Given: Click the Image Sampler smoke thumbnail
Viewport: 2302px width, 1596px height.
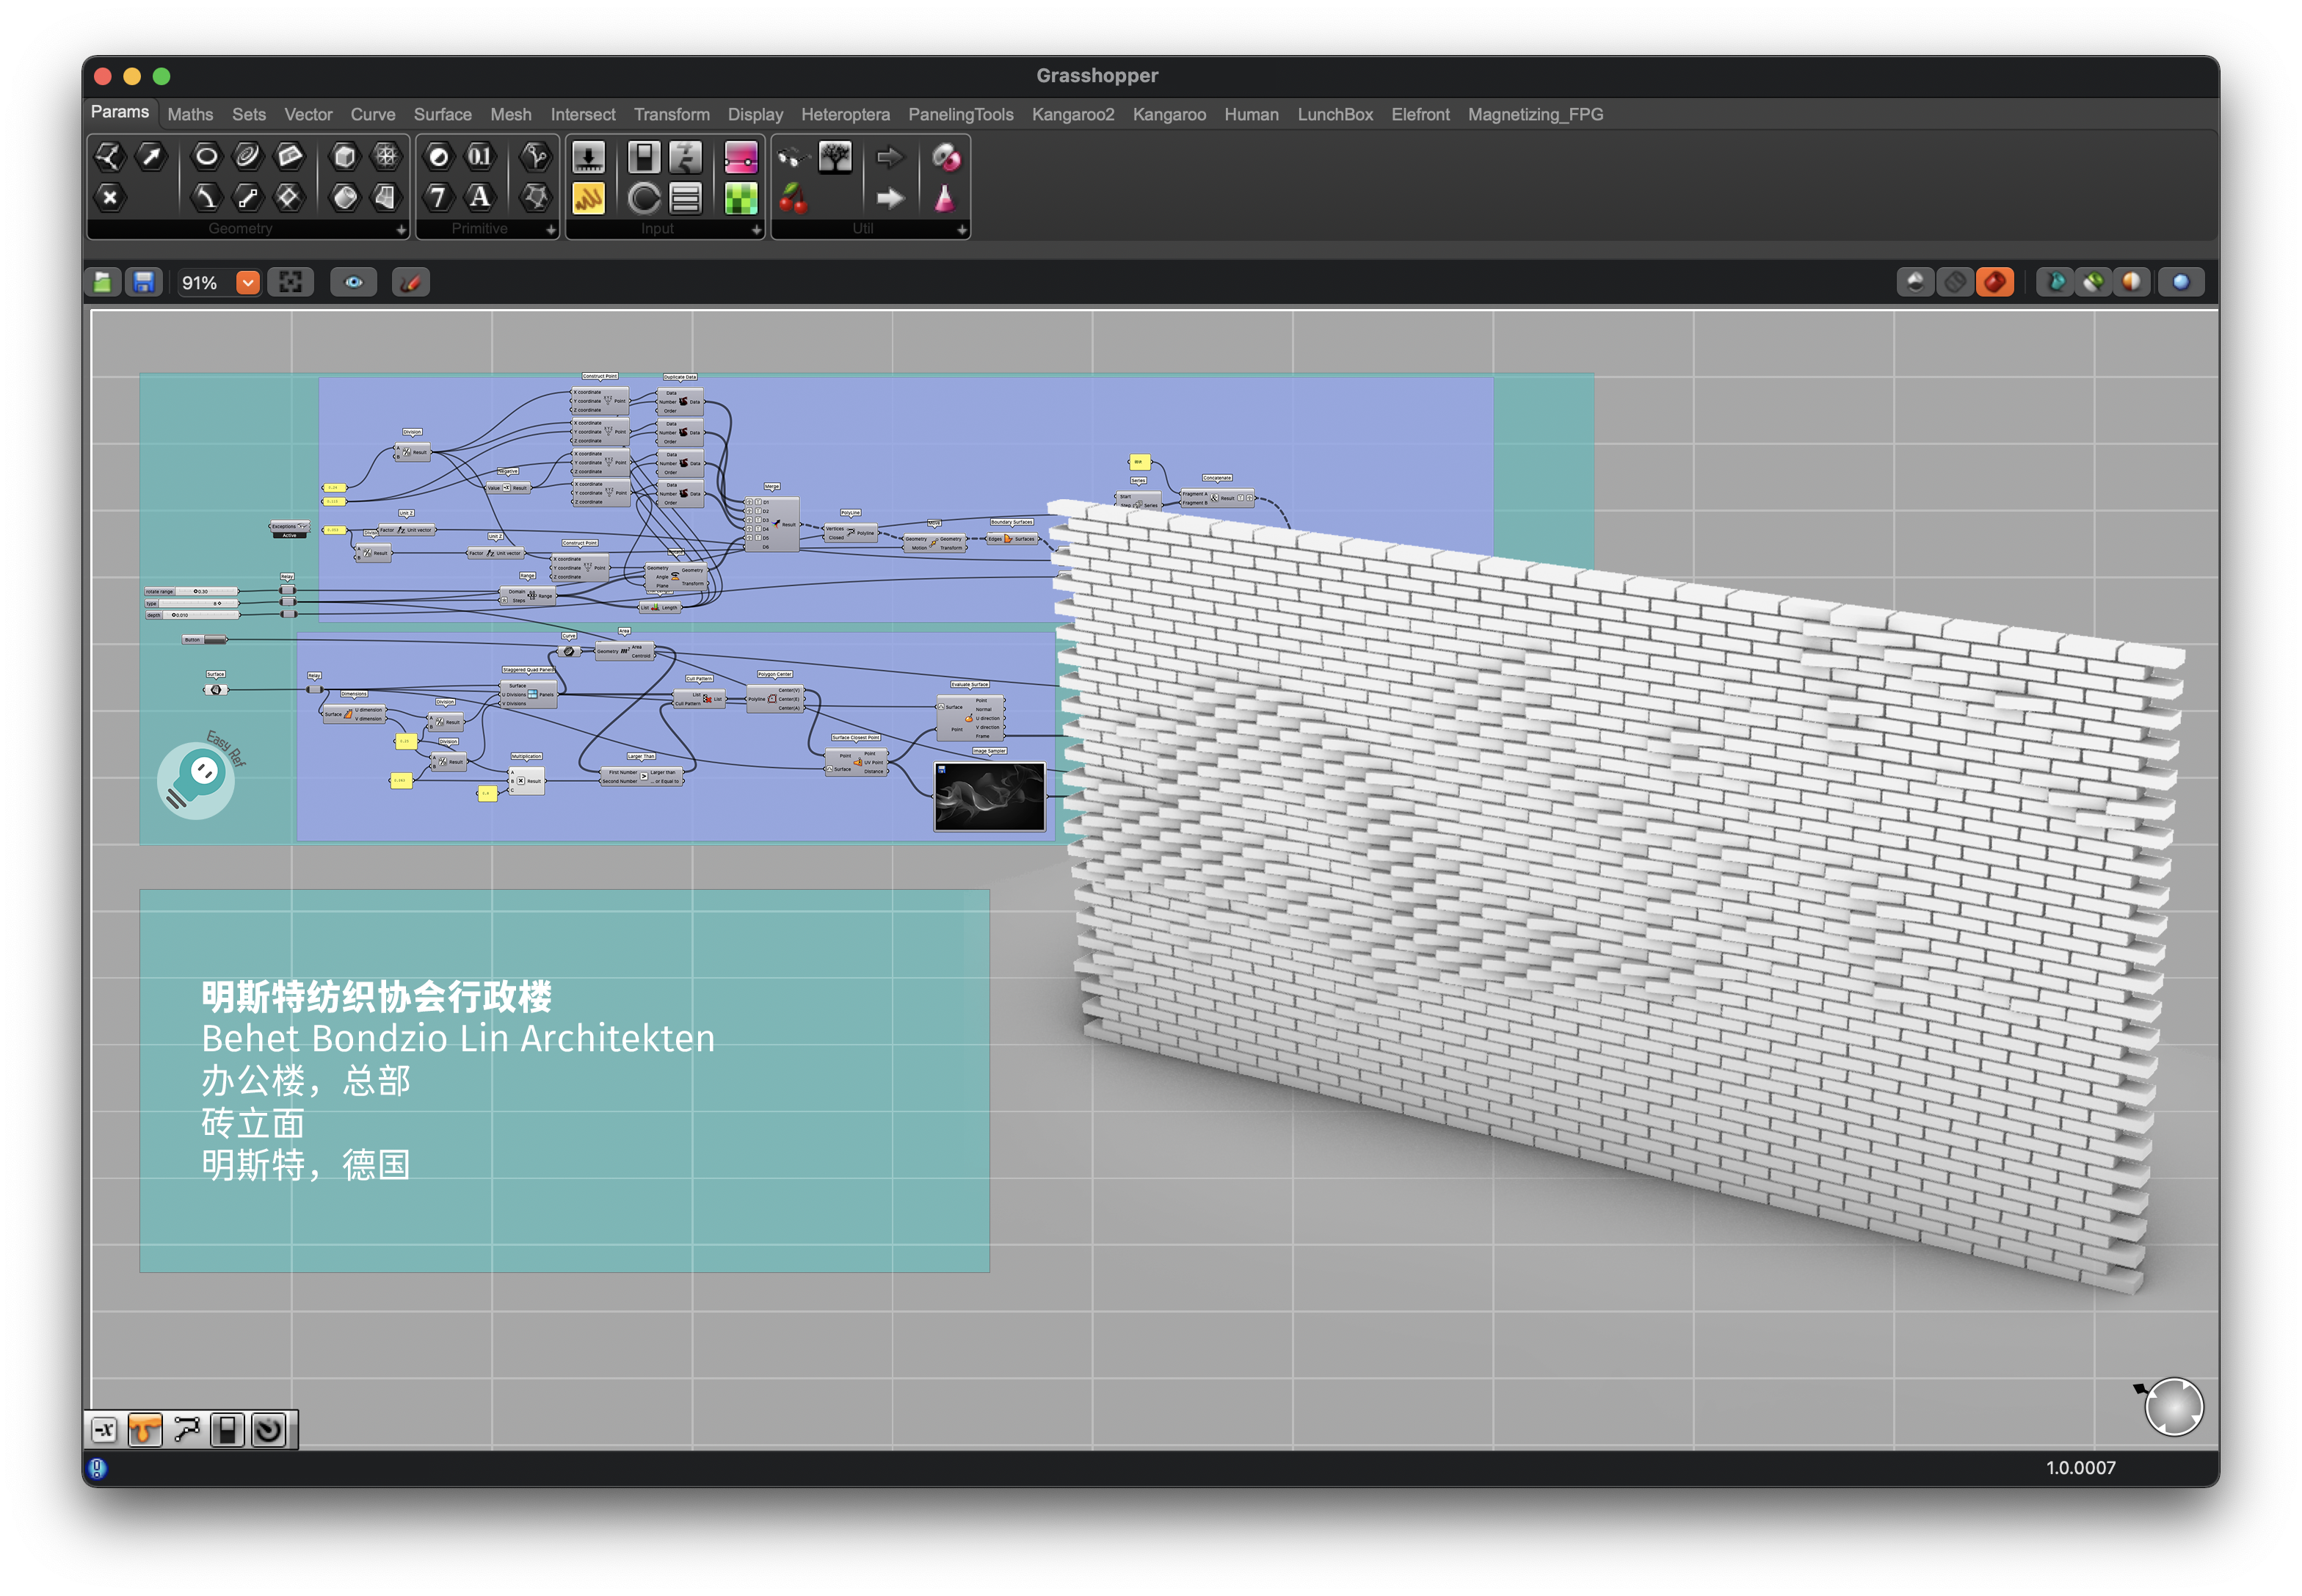Looking at the screenshot, I should point(989,797).
